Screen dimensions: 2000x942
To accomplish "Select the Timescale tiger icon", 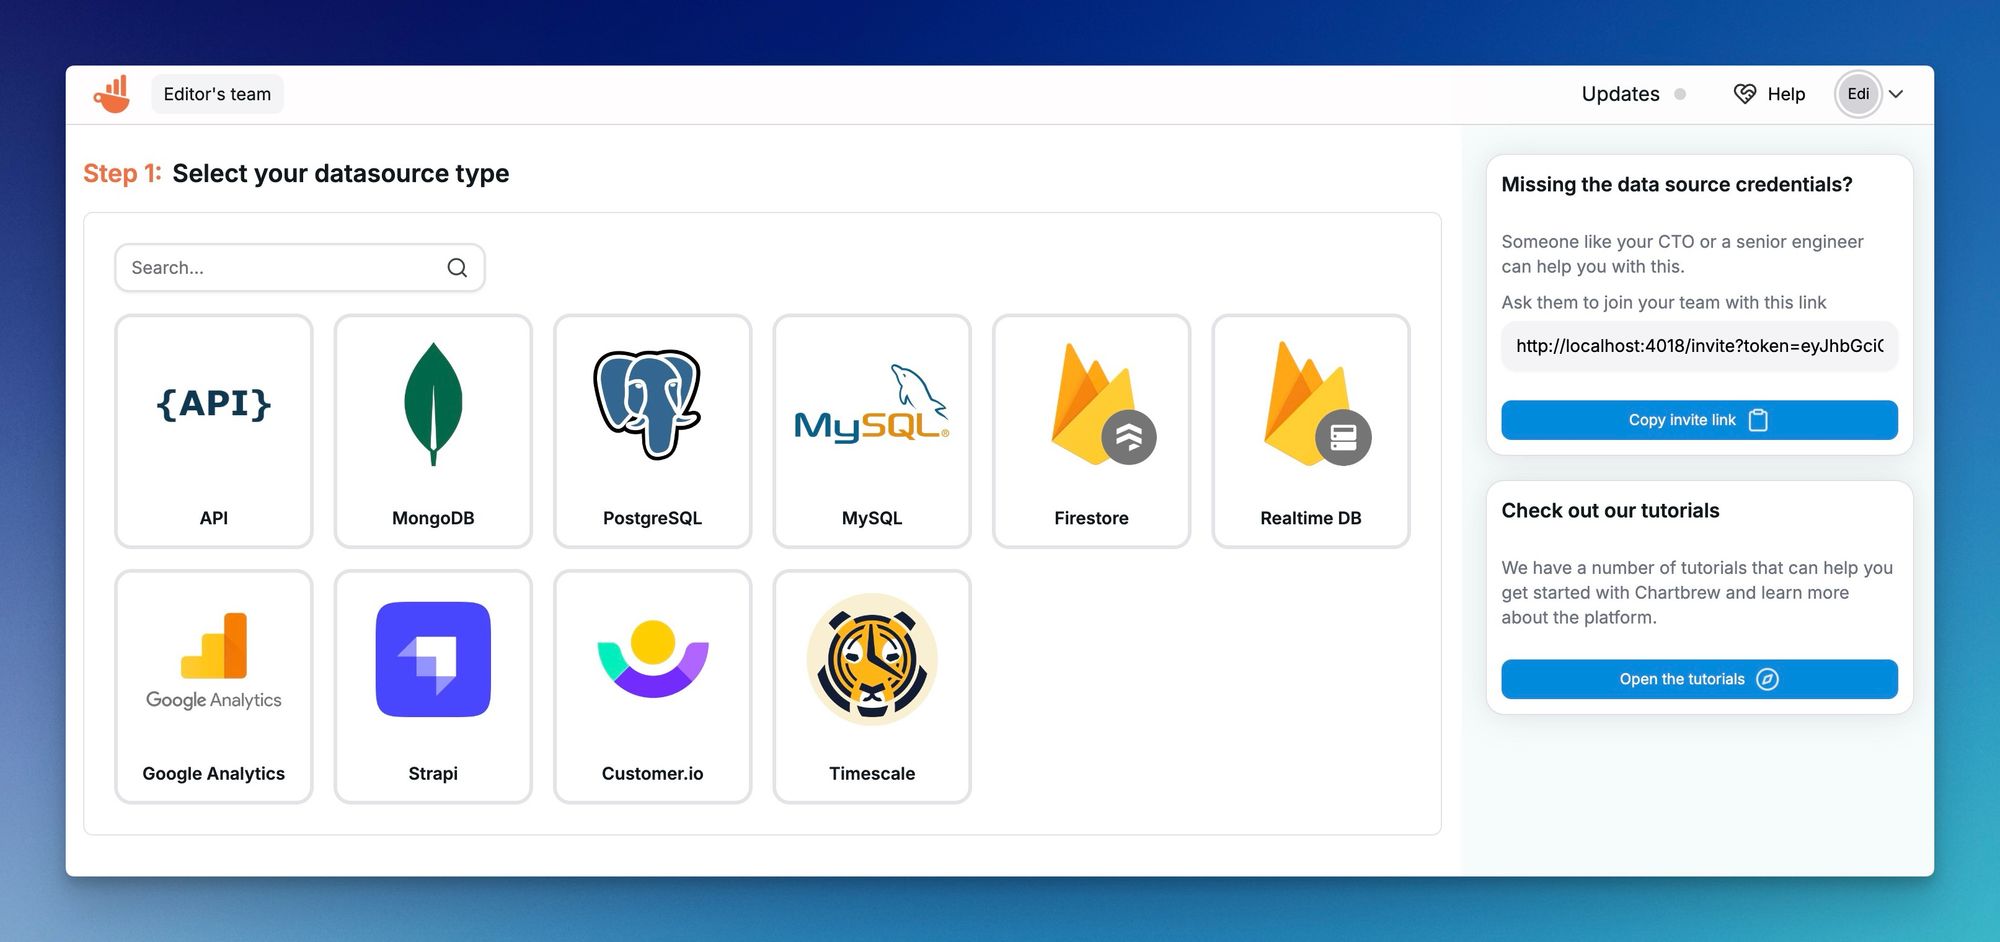I will point(872,659).
